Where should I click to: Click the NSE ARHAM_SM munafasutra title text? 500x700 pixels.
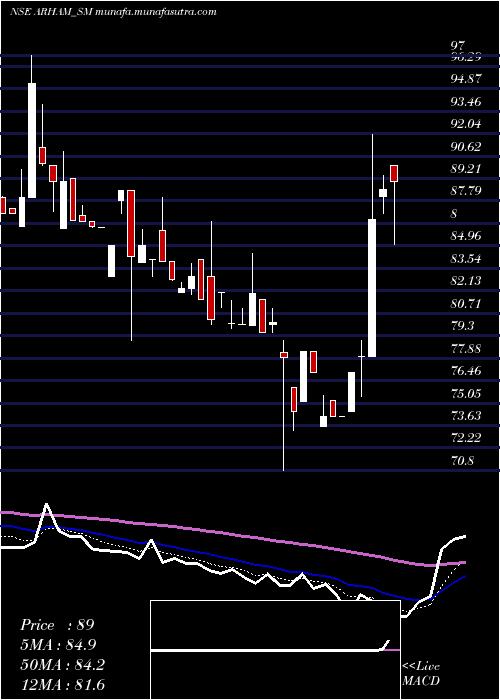tap(113, 12)
